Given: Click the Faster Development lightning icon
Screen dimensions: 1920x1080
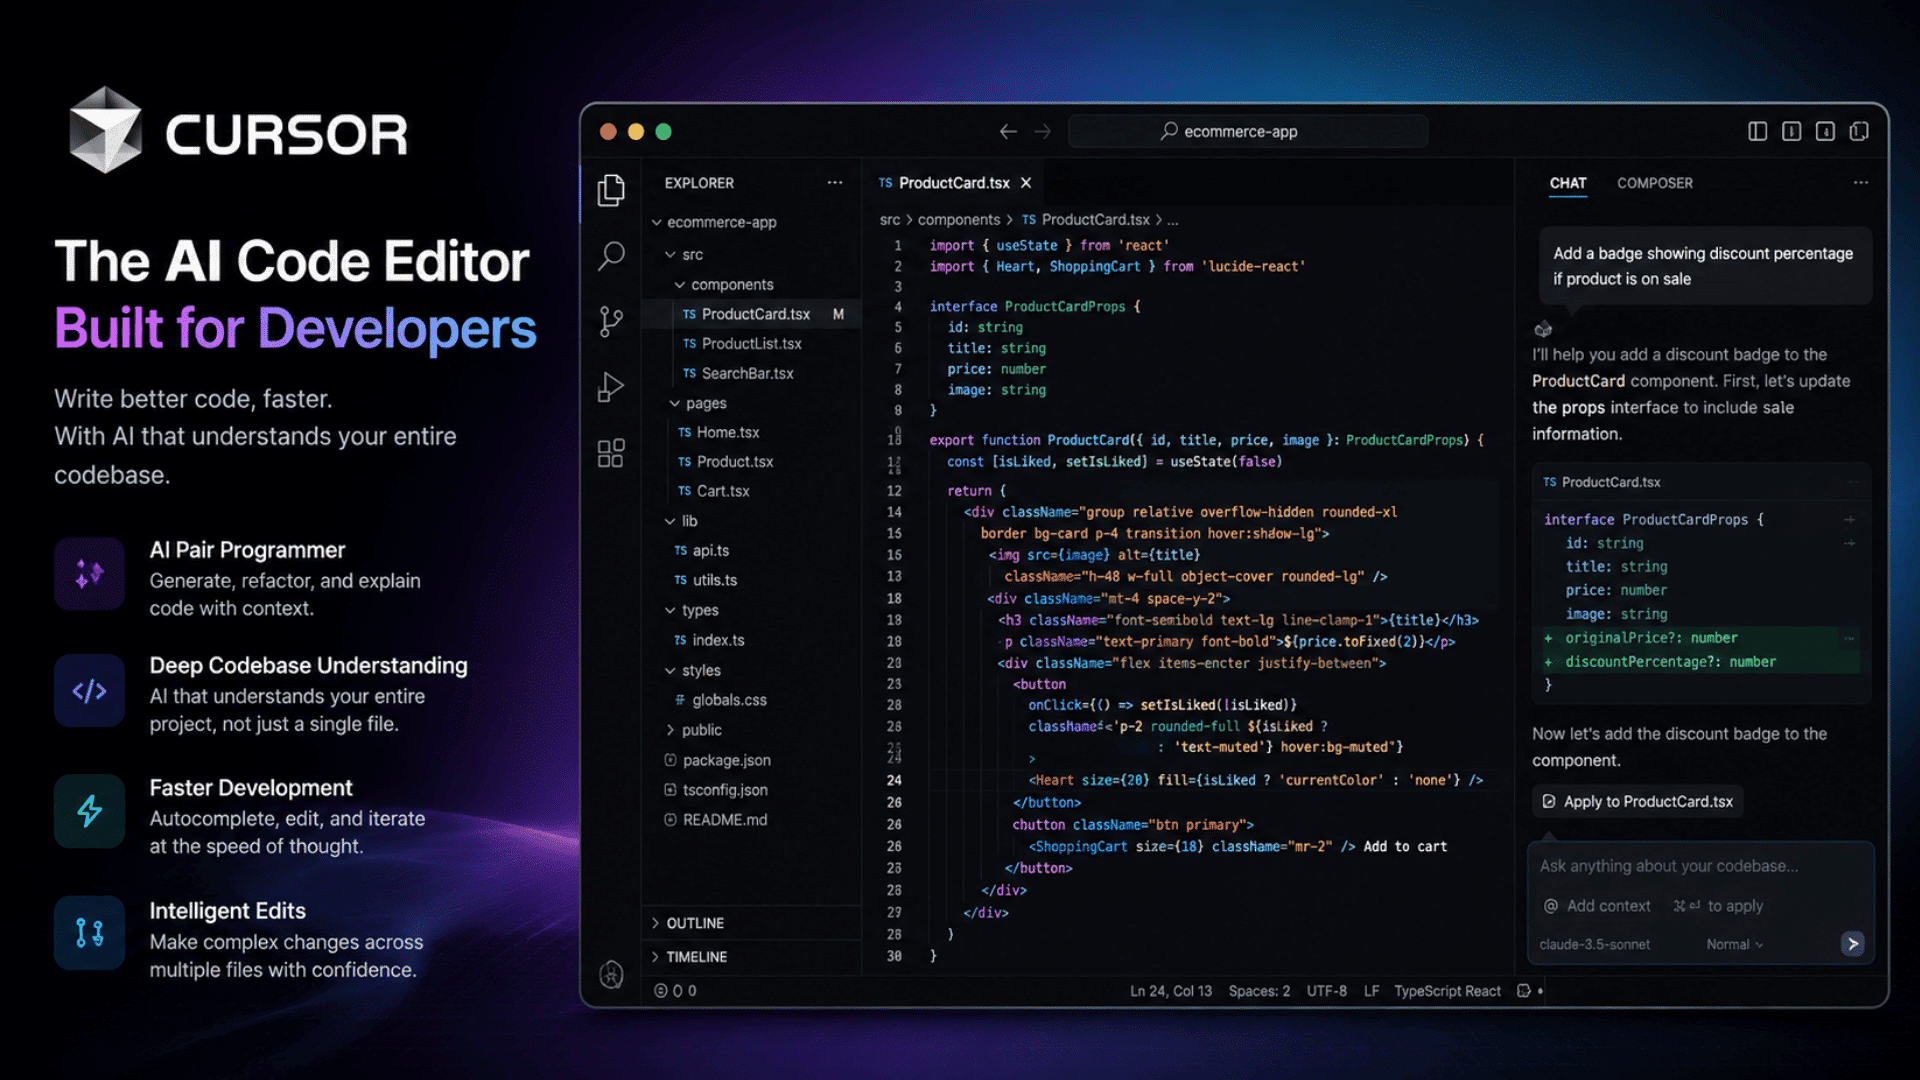Looking at the screenshot, I should [89, 811].
